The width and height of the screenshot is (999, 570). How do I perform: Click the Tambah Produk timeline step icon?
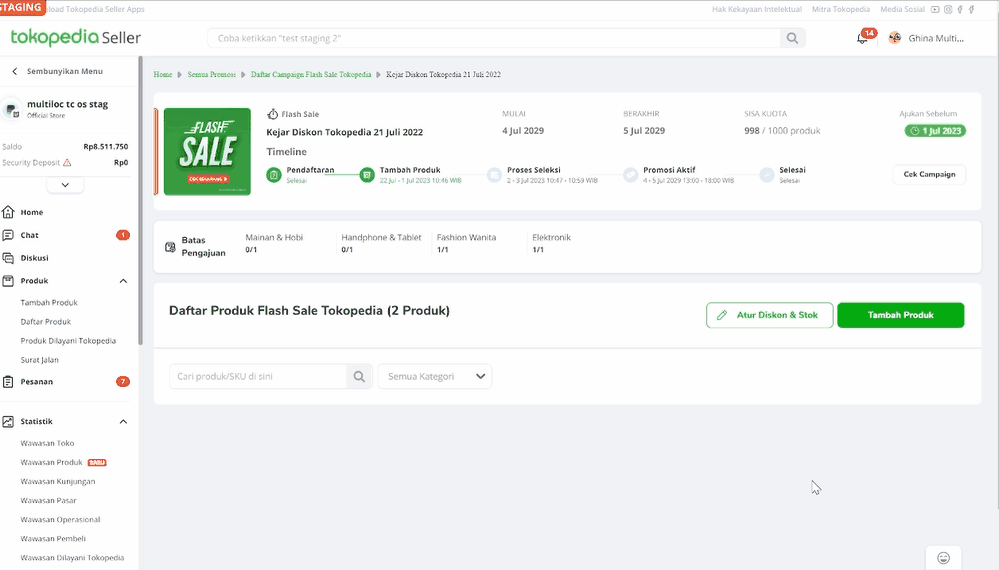point(366,175)
